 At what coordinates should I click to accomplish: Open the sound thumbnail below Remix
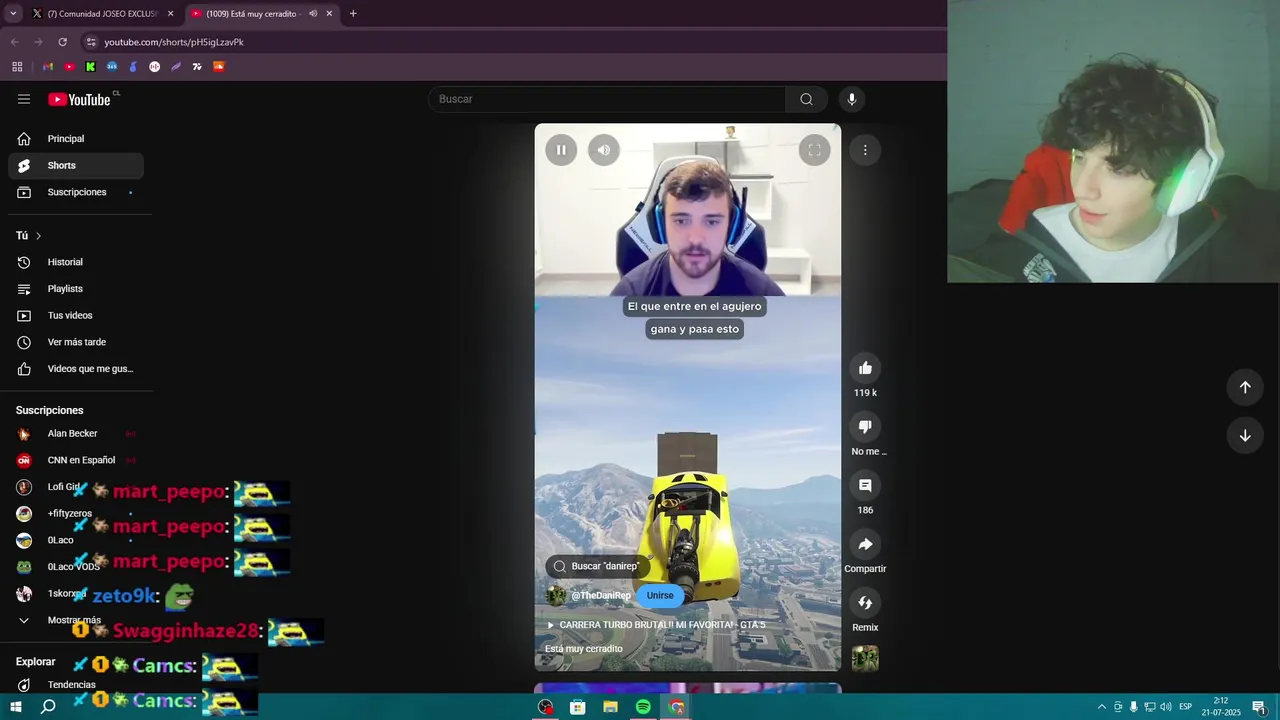click(865, 659)
